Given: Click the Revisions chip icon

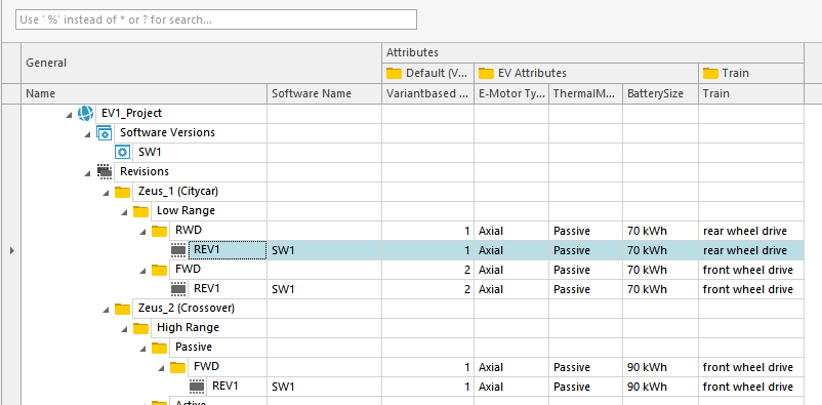Looking at the screenshot, I should (x=104, y=171).
